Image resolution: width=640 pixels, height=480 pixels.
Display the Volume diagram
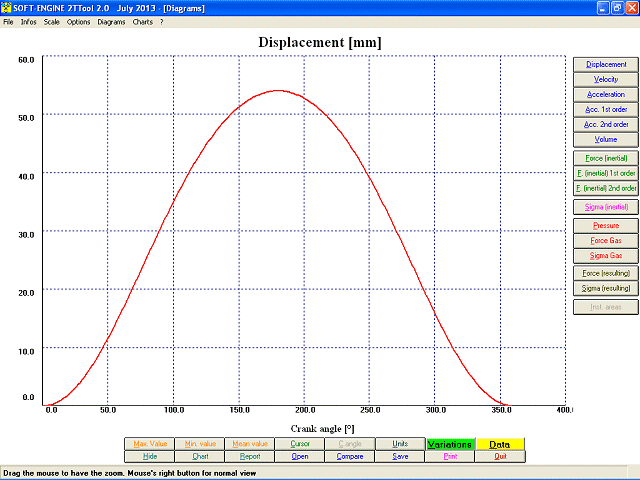coord(605,139)
